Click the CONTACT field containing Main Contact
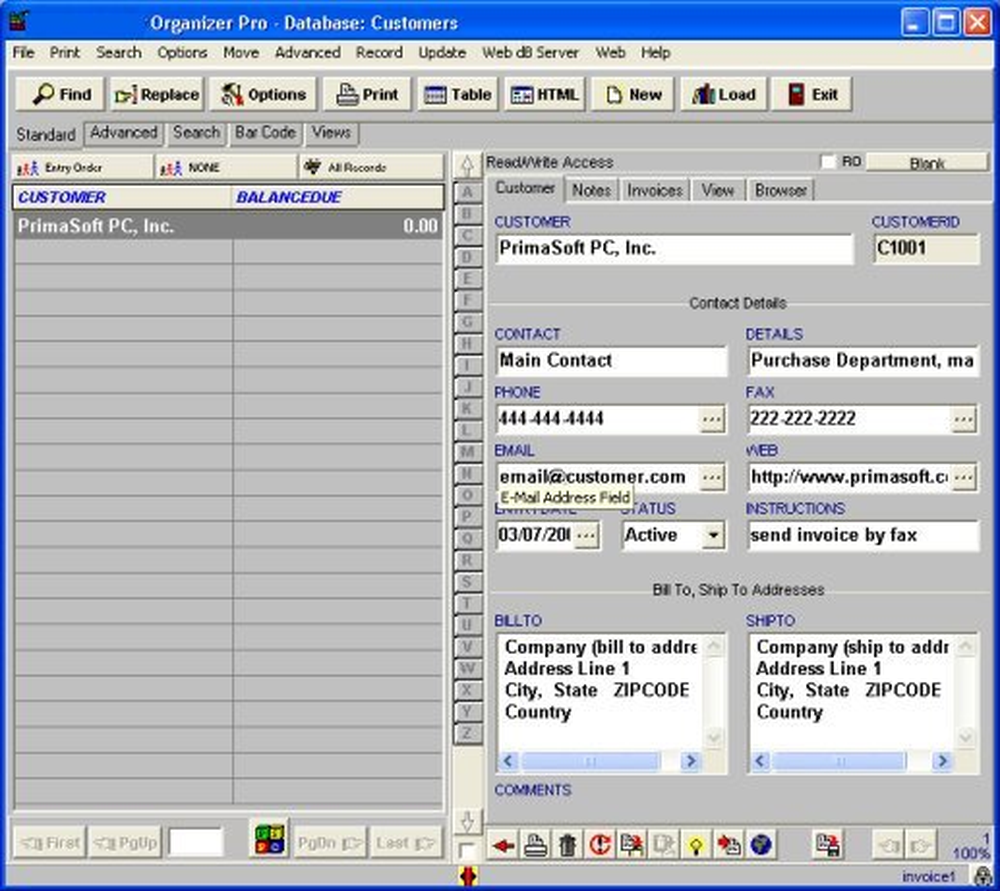Screen dimensions: 1000x891 611,361
